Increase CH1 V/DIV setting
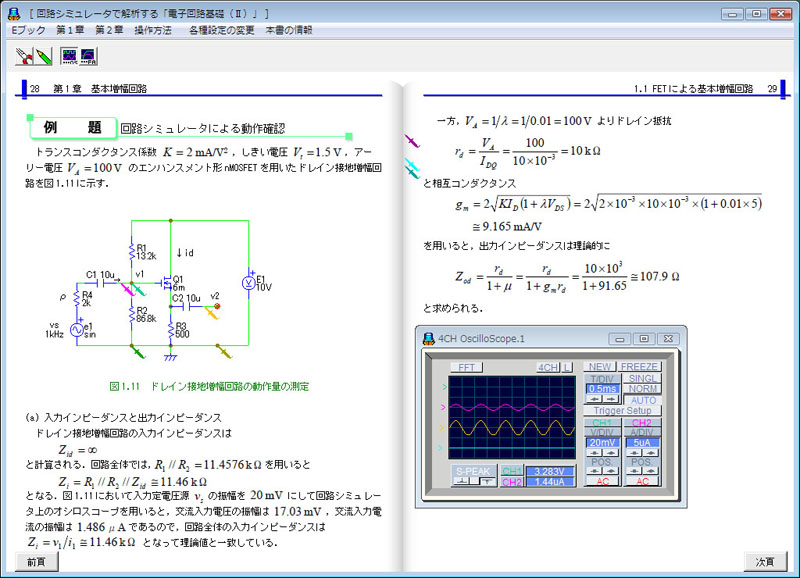 point(611,453)
